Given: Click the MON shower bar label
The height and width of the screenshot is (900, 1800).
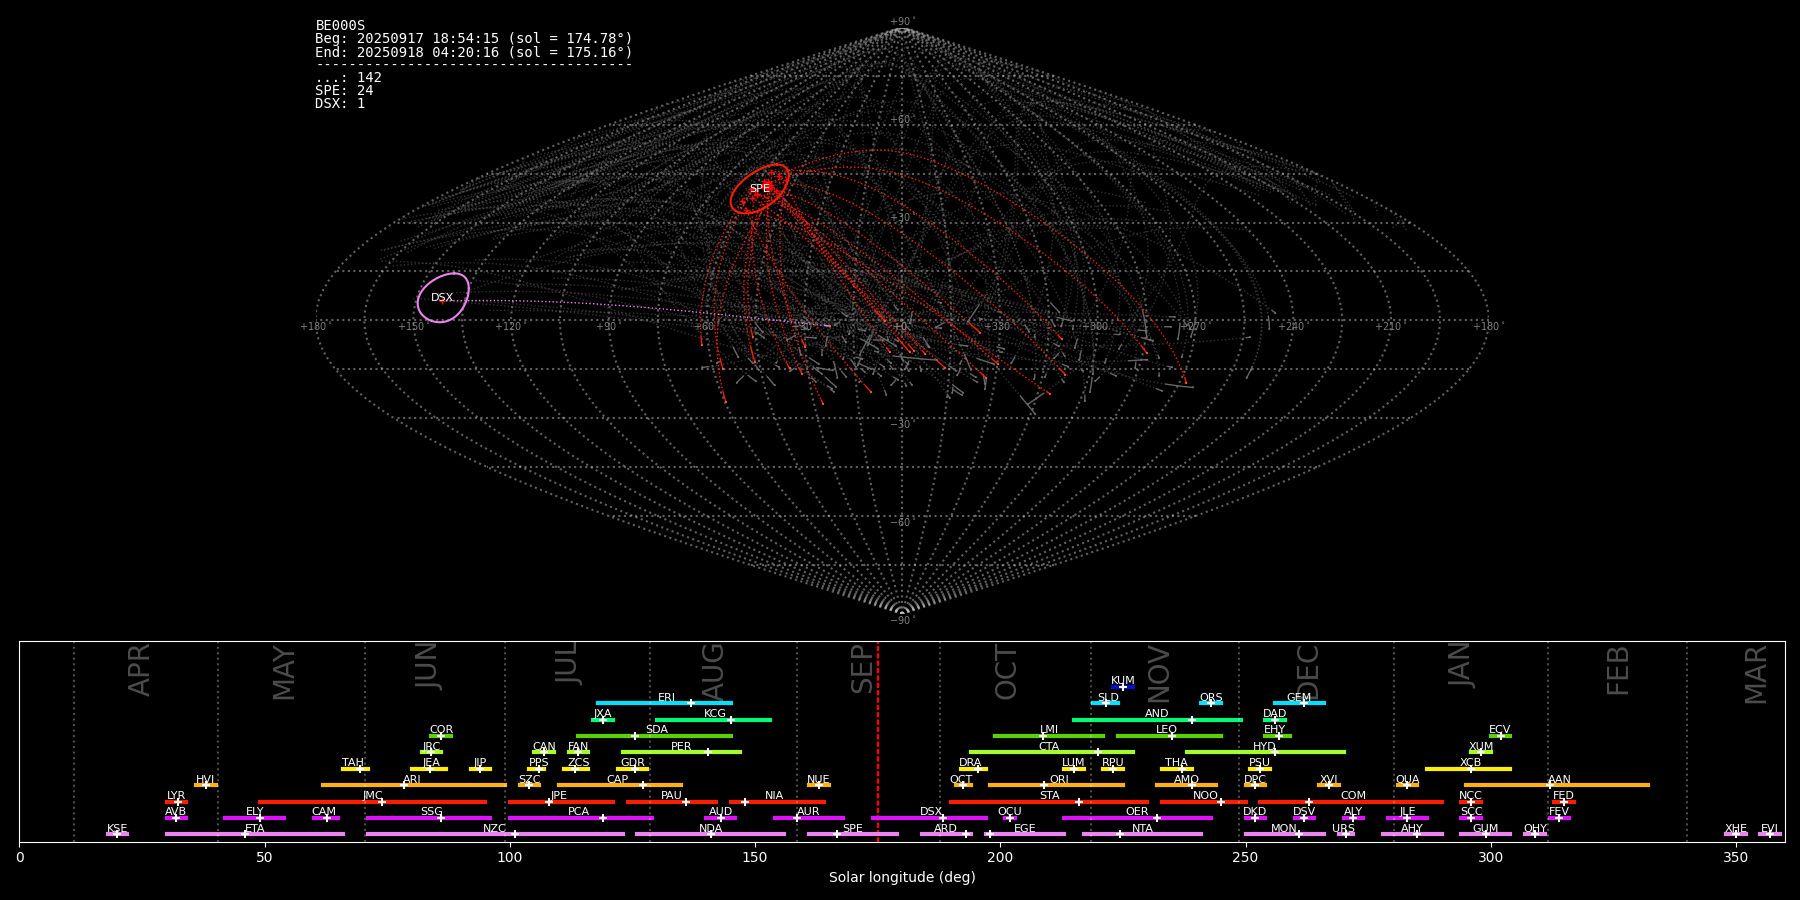Looking at the screenshot, I should 1284,829.
